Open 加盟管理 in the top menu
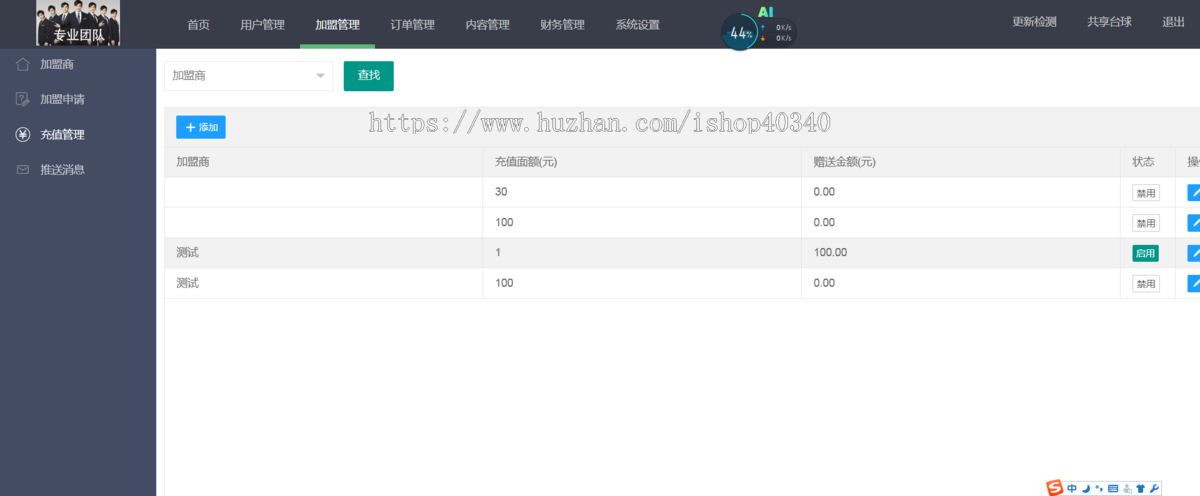1200x496 pixels. 337,25
